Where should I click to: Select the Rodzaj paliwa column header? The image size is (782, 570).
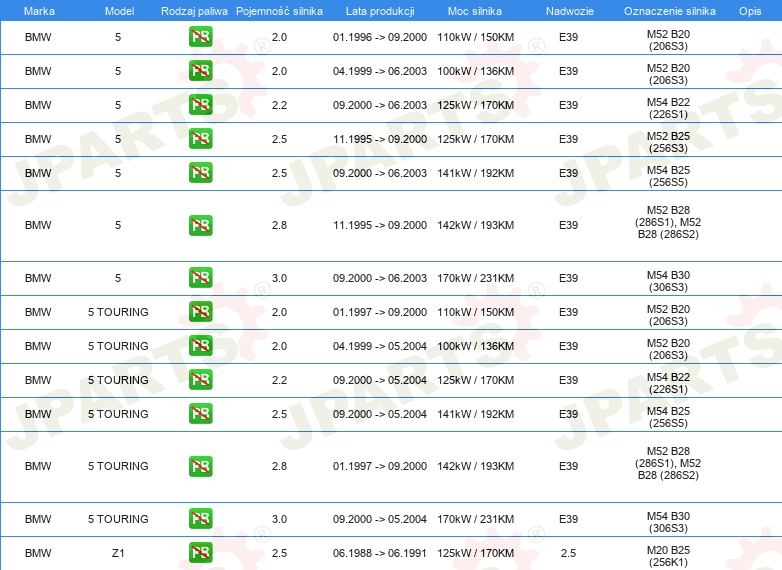(x=194, y=11)
